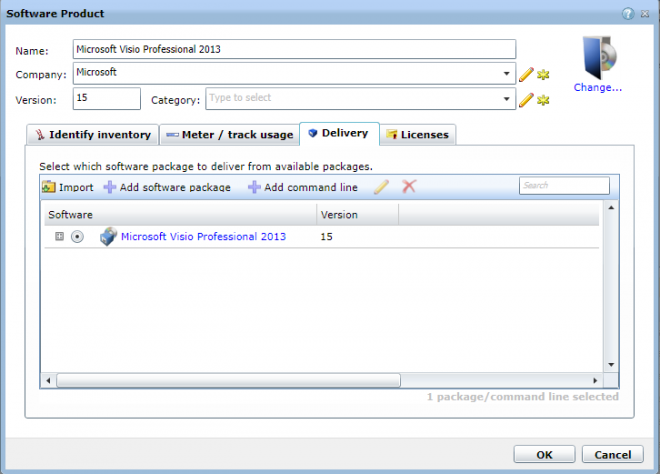Viewport: 660px width, 474px height.
Task: Click the software box product image
Action: tap(599, 58)
